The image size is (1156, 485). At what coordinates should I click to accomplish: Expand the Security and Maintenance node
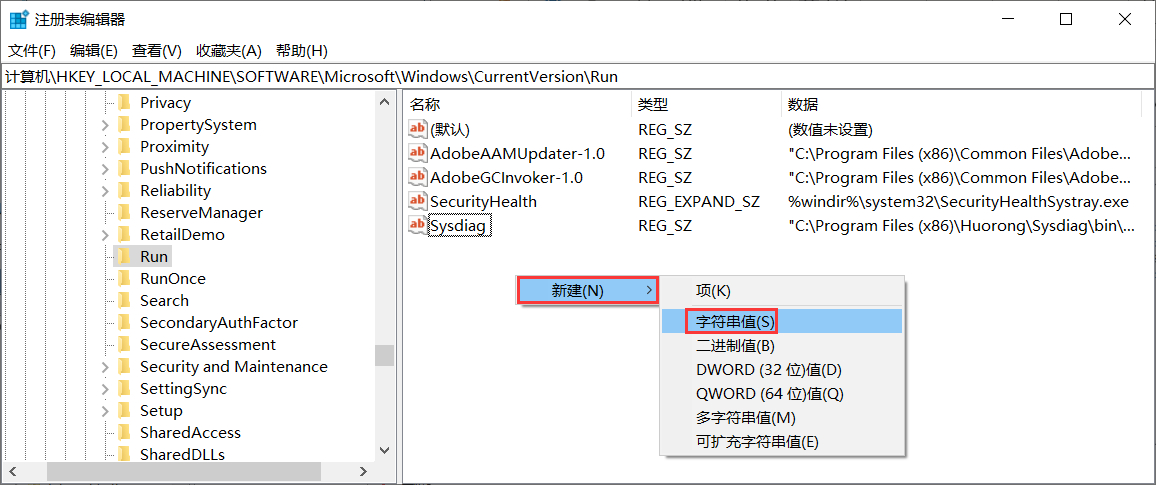(x=105, y=367)
